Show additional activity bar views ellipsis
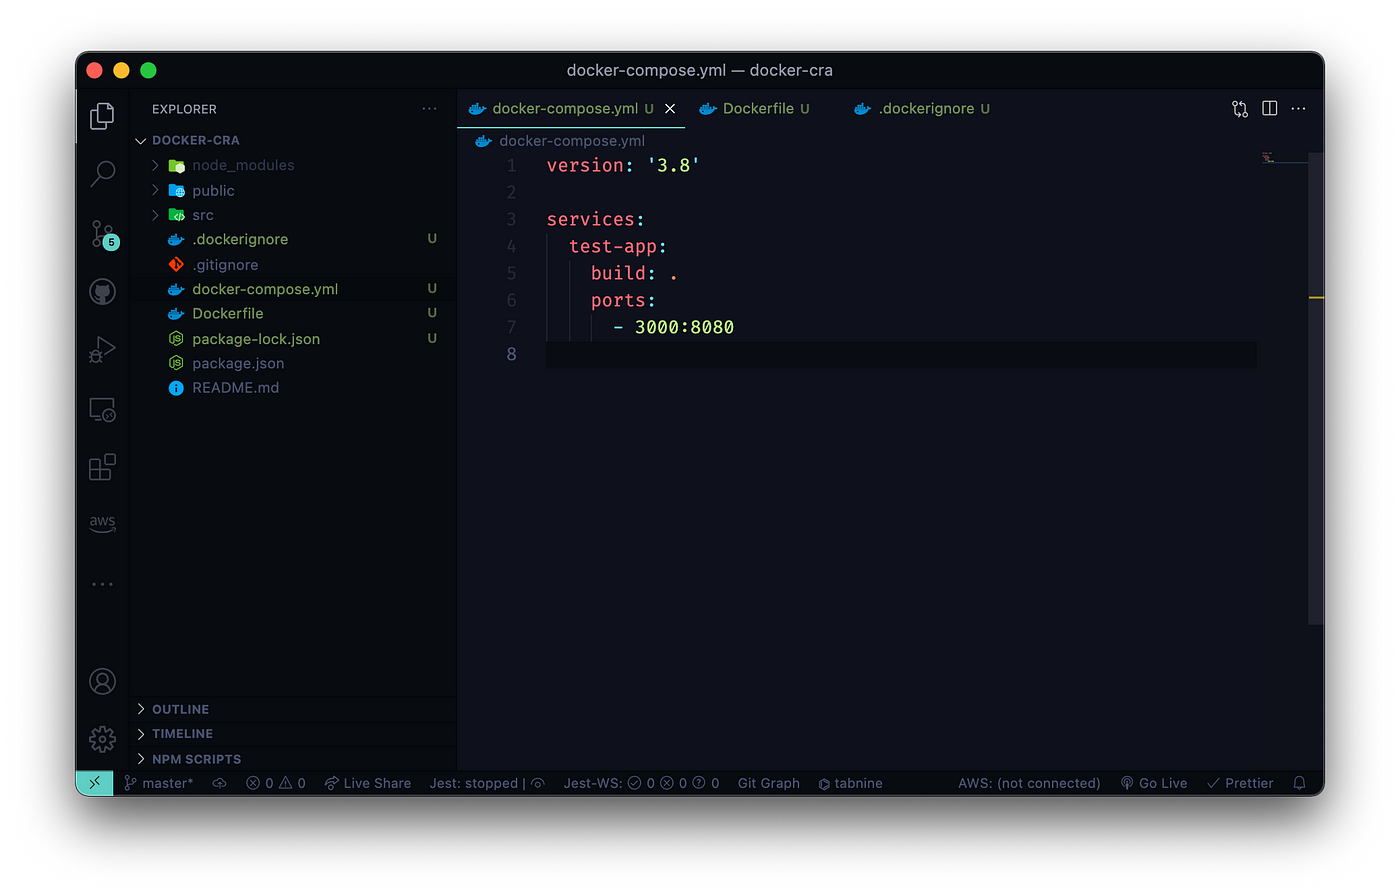 [x=102, y=584]
